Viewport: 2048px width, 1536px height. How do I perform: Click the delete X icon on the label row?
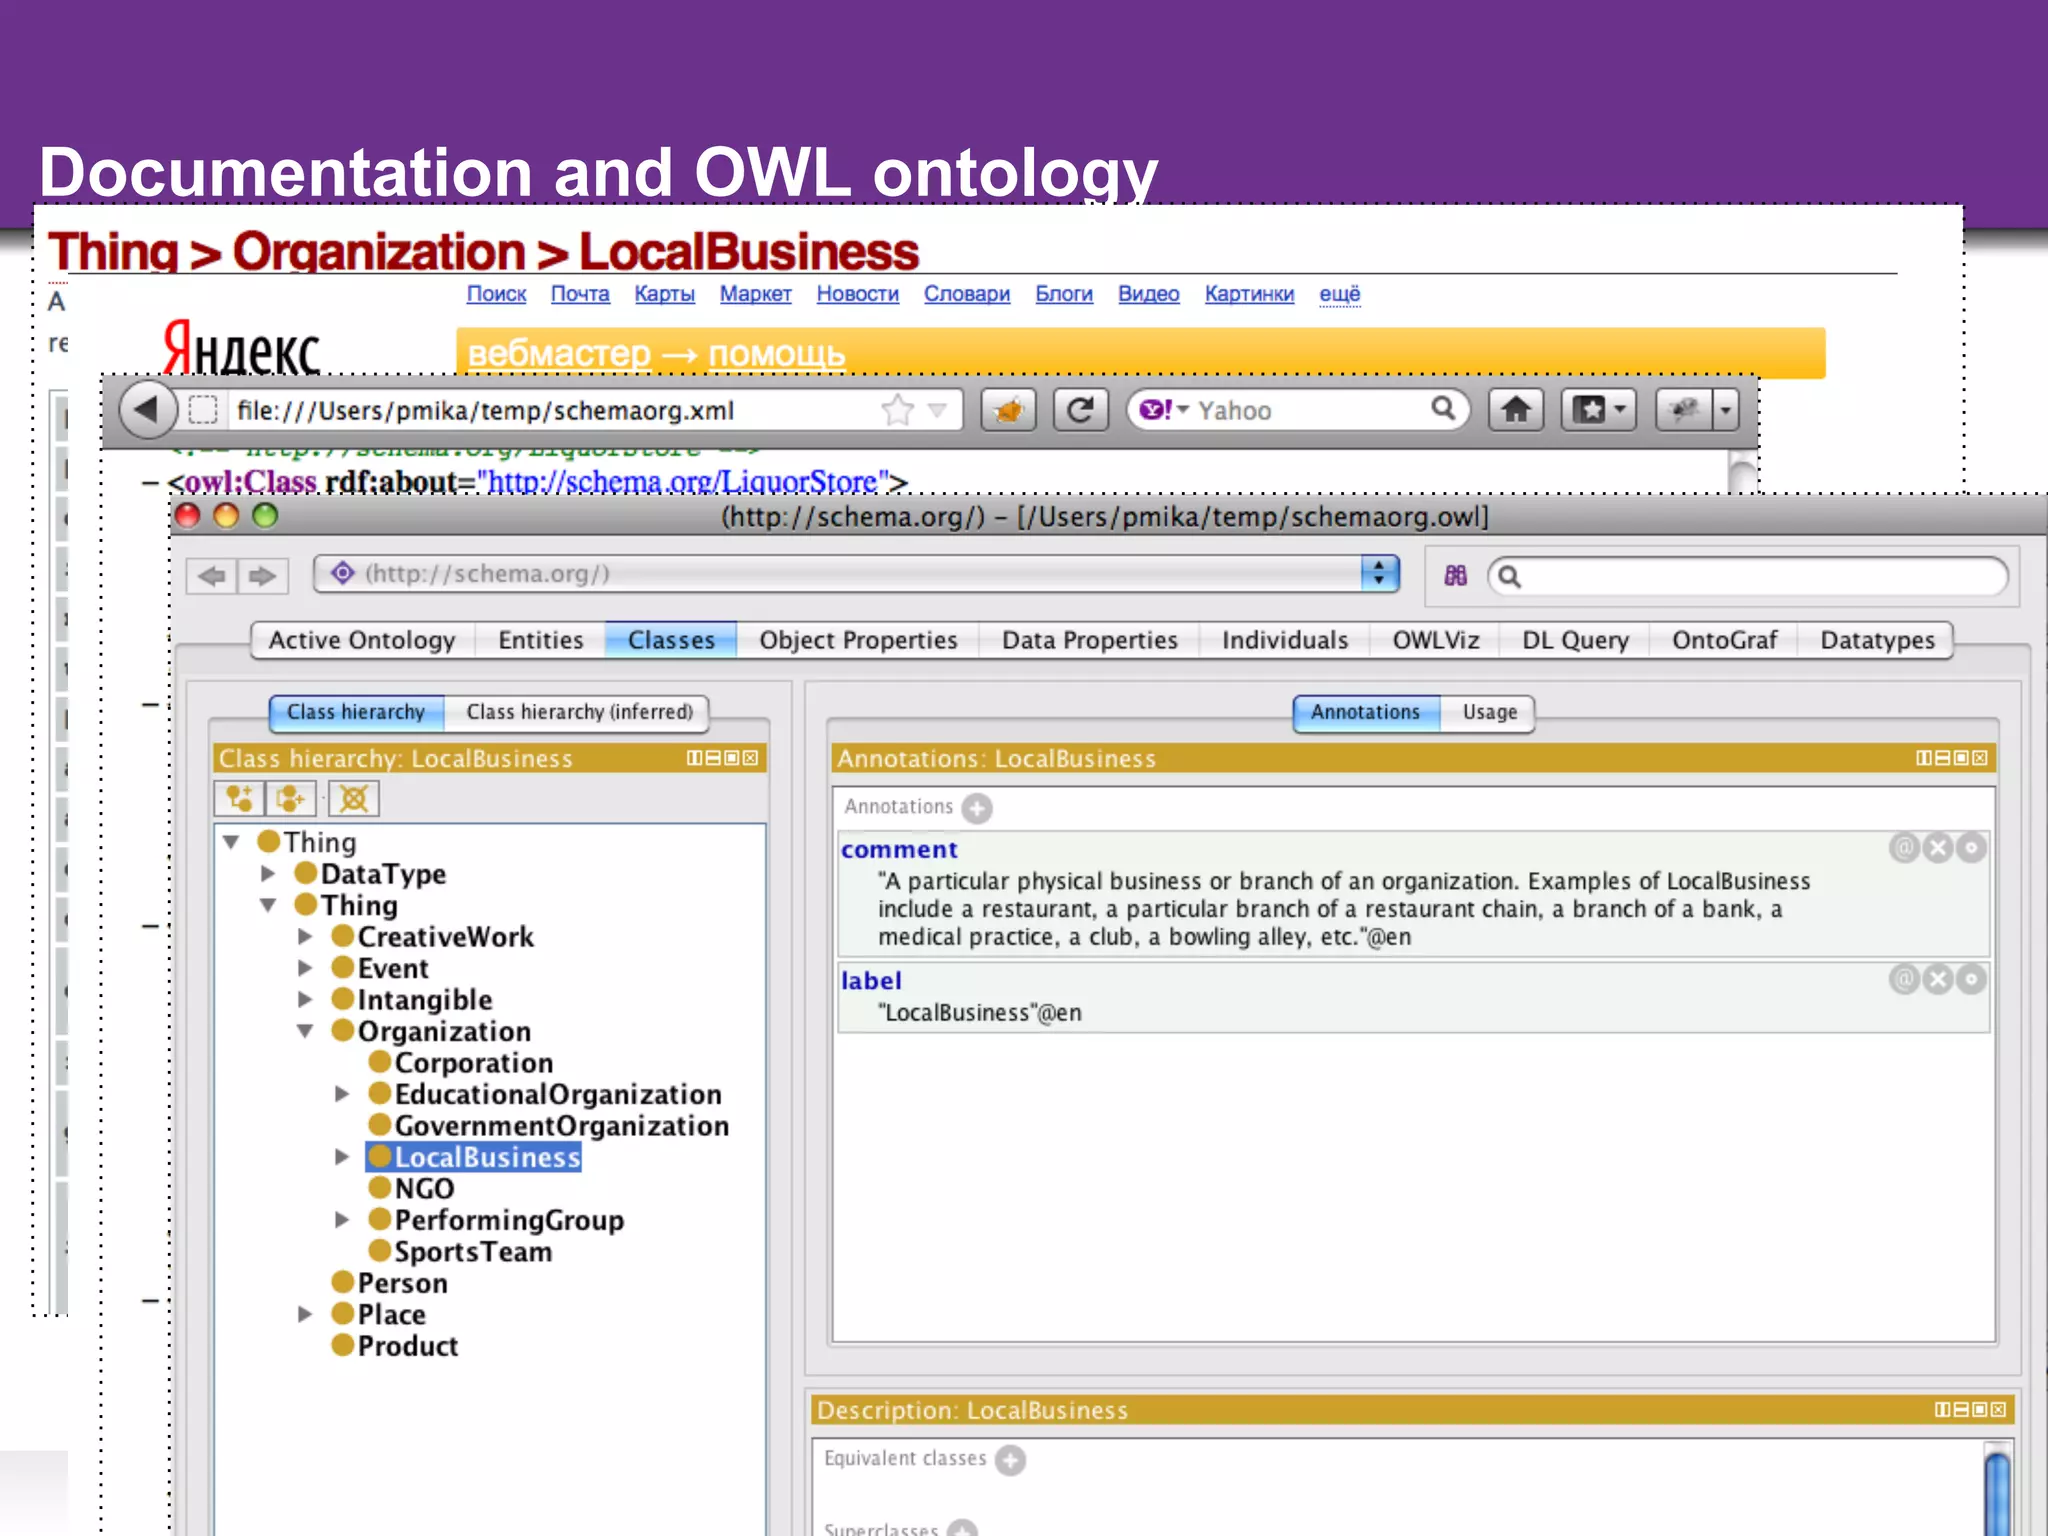pos(1938,979)
